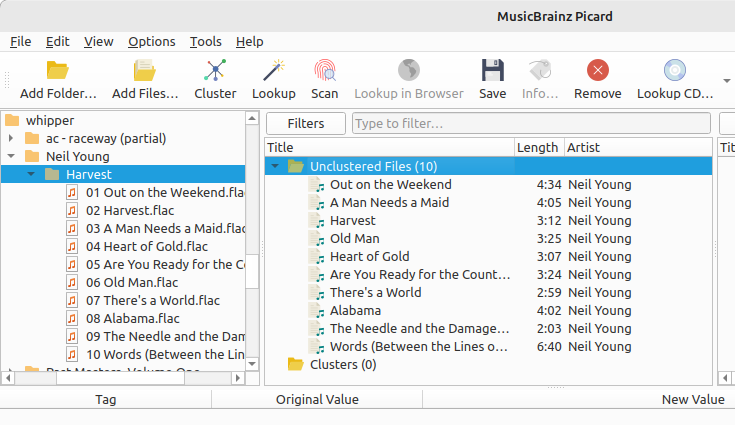Screen dimensions: 735x425
Task: Click the Add Files toolbar icon
Action: (144, 71)
